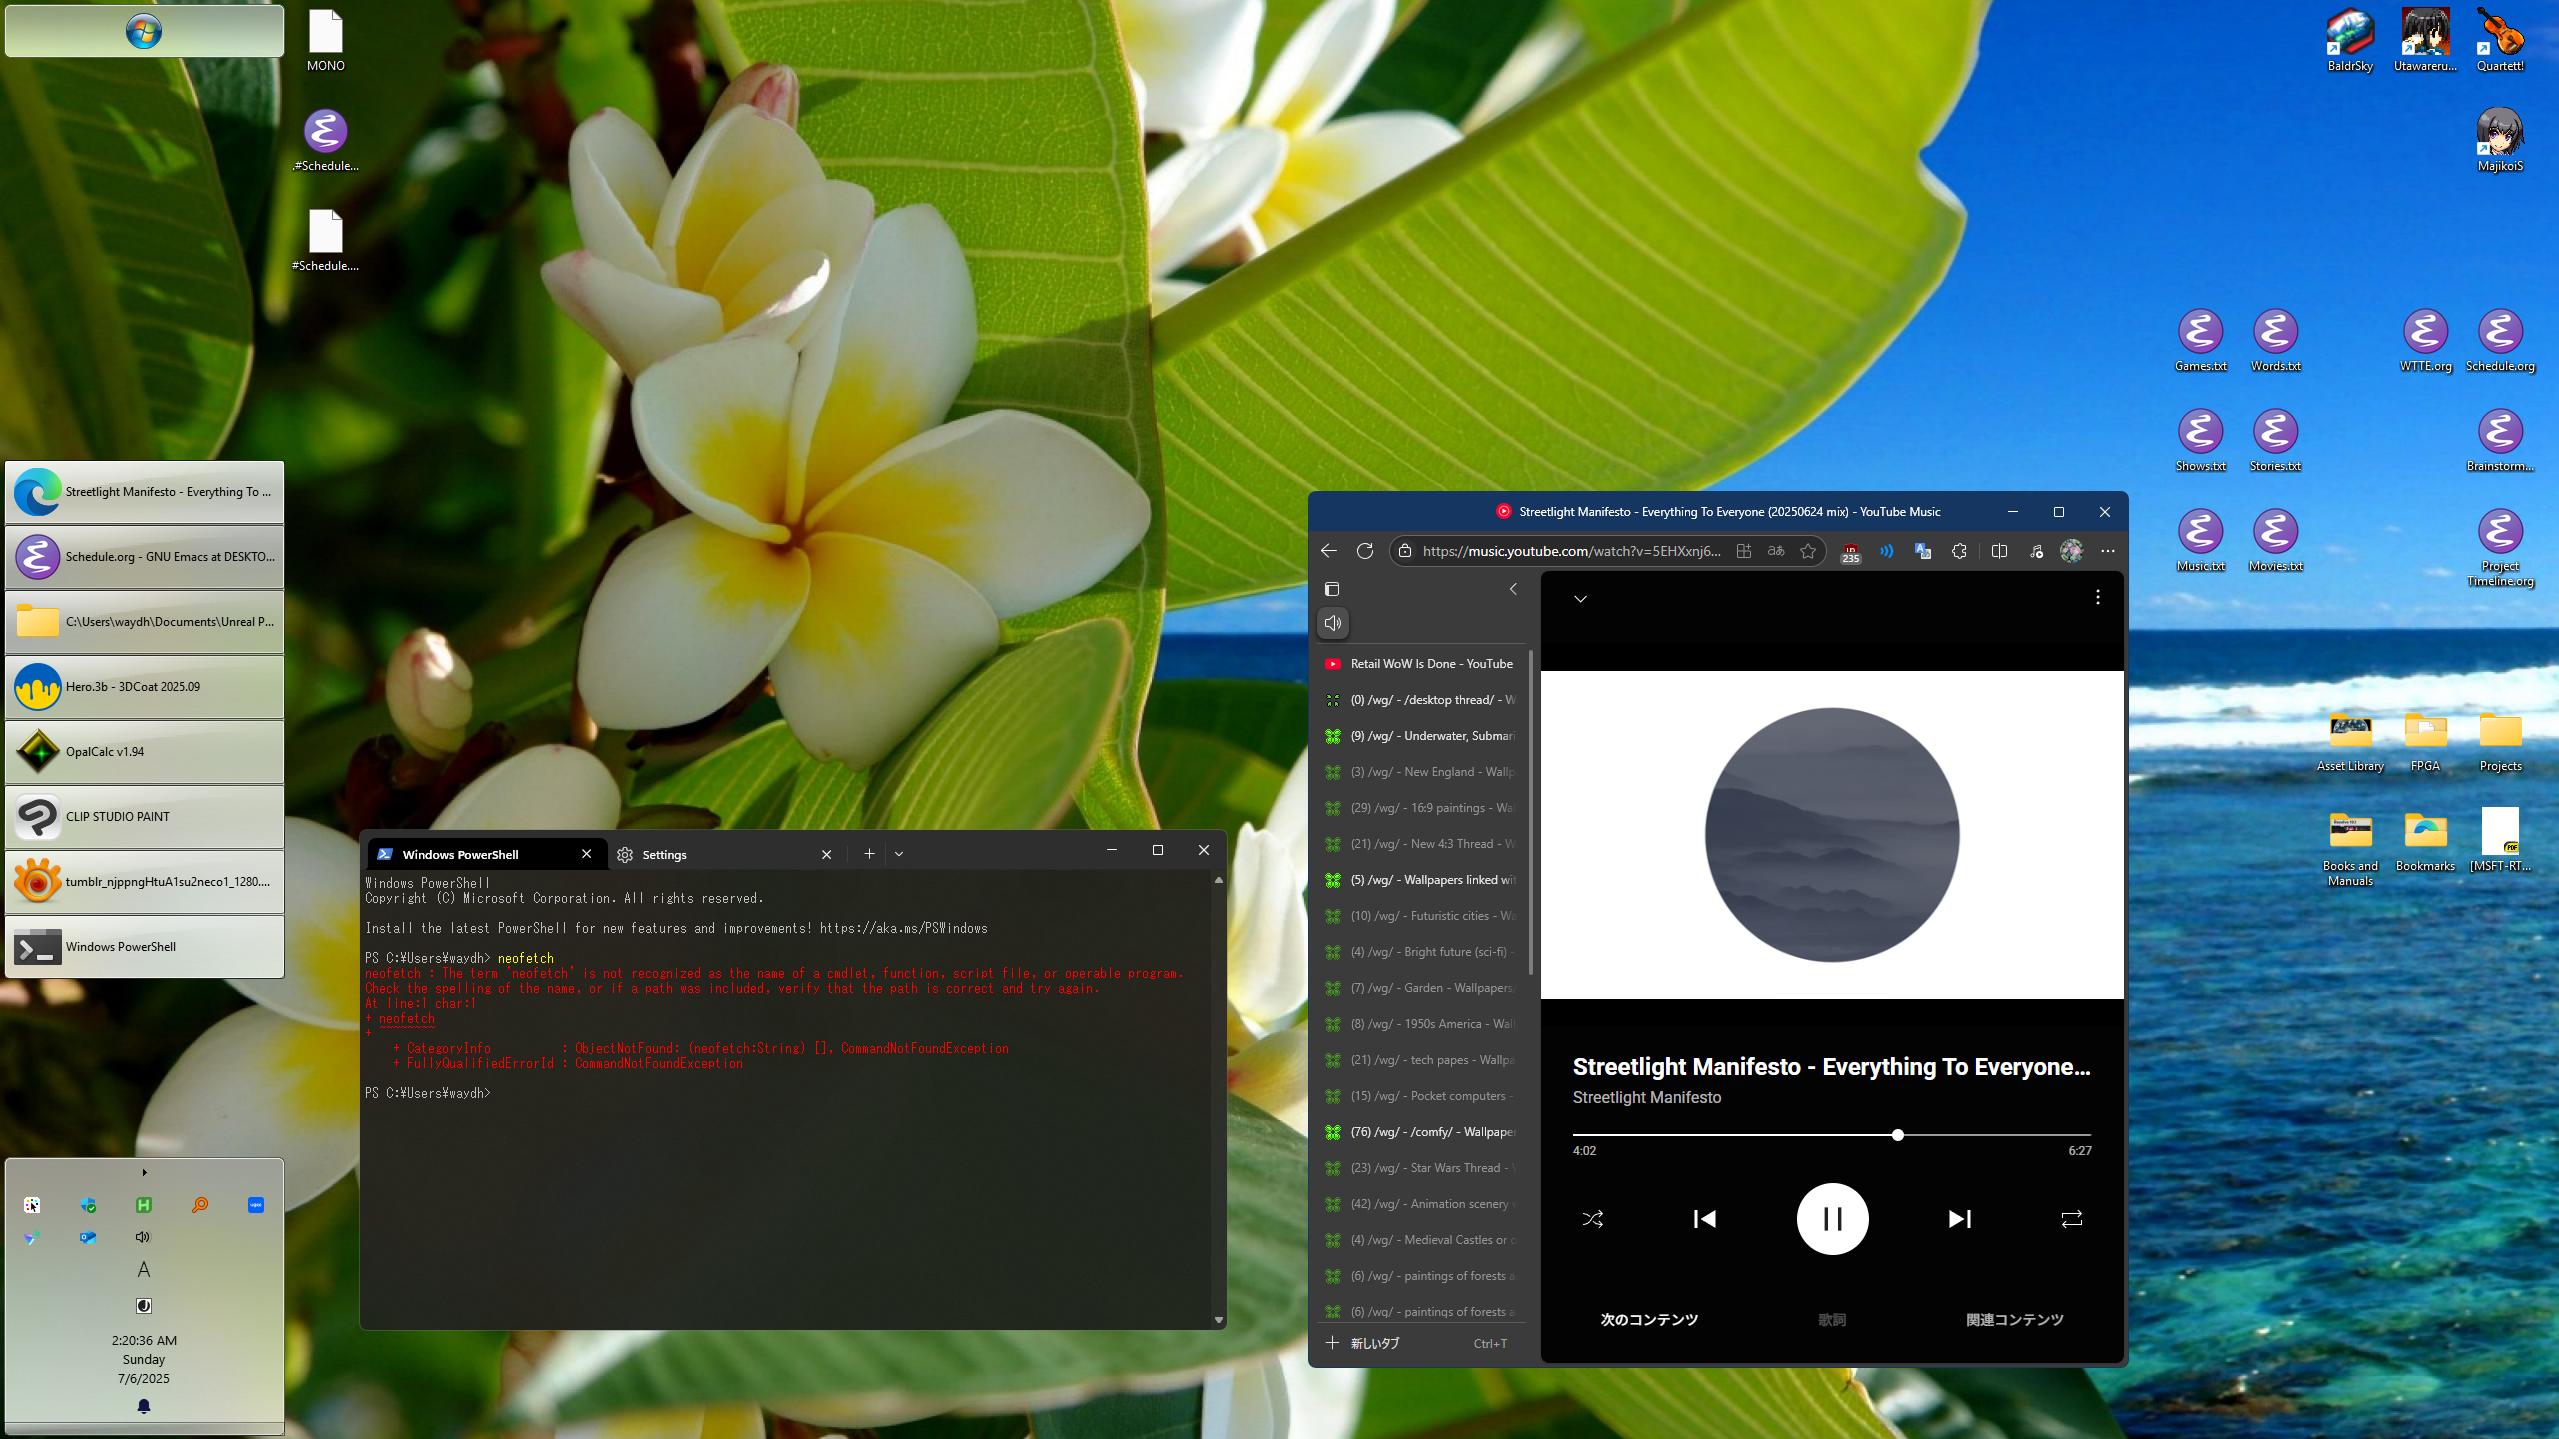Viewport: 2559px width, 1439px height.
Task: Go back to the previous track
Action: click(x=1705, y=1218)
